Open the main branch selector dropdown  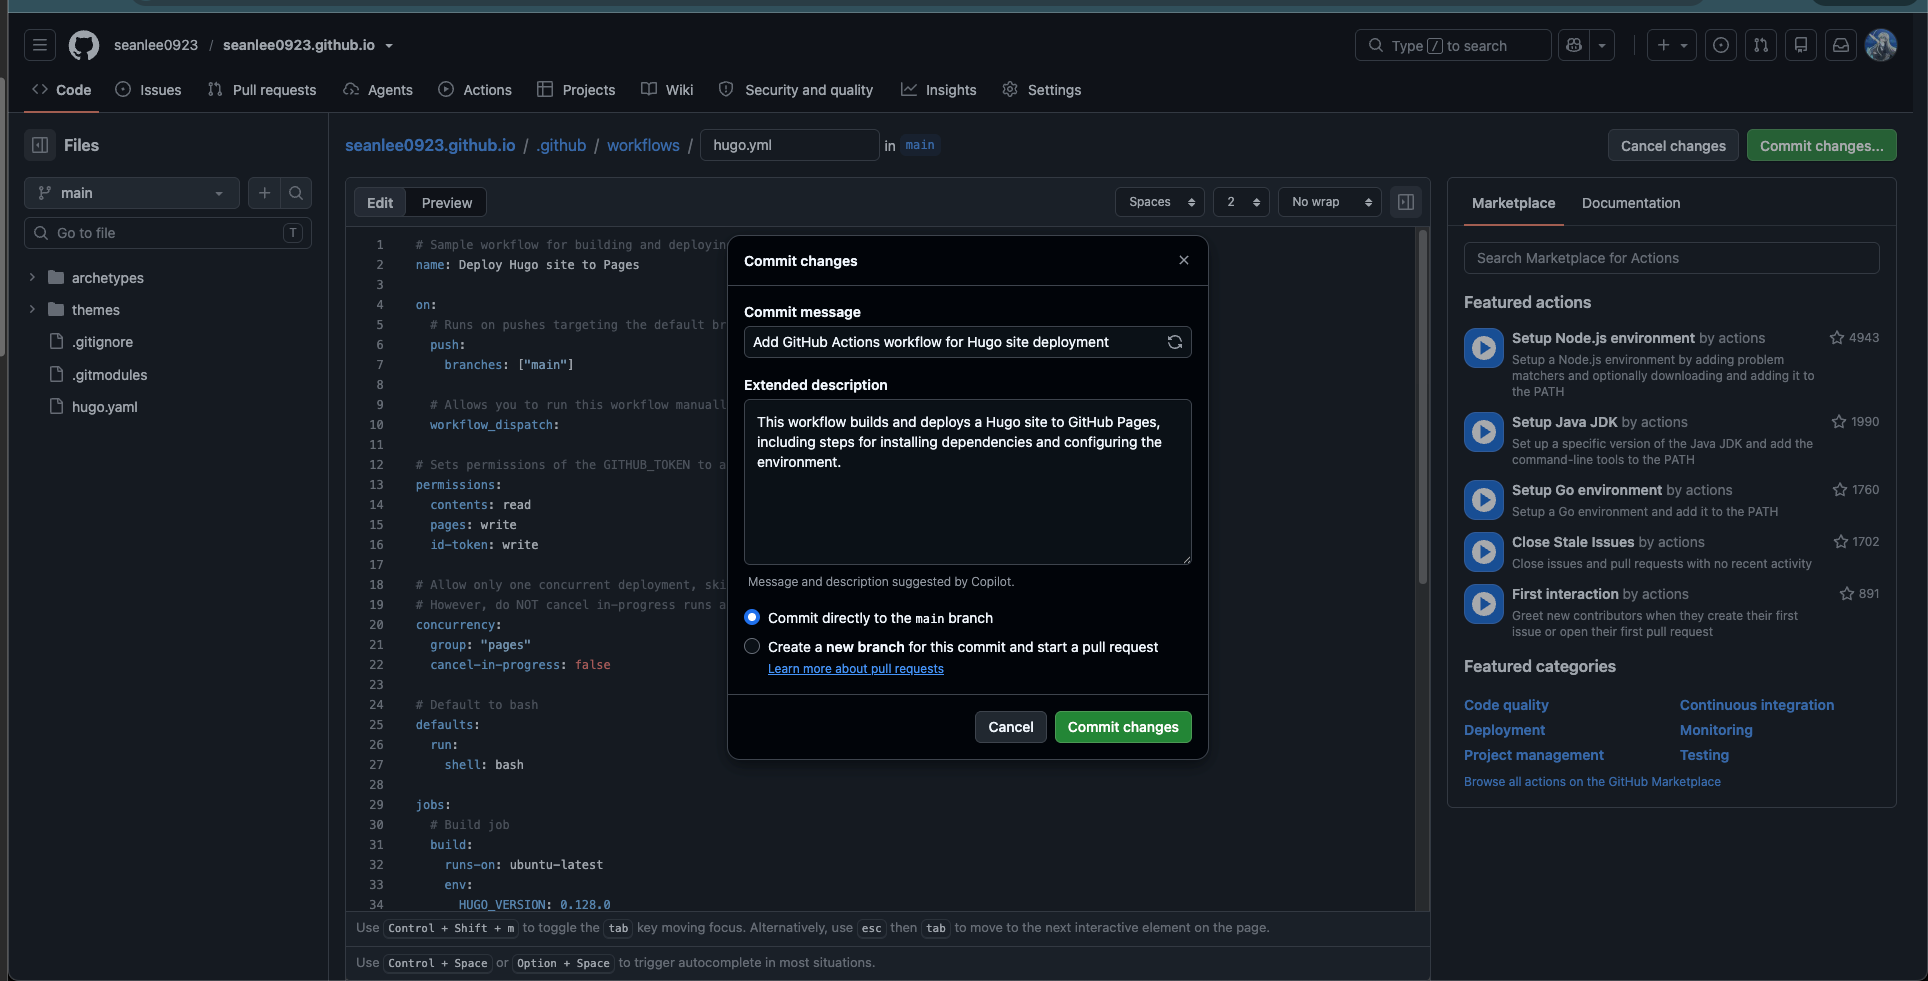[132, 193]
